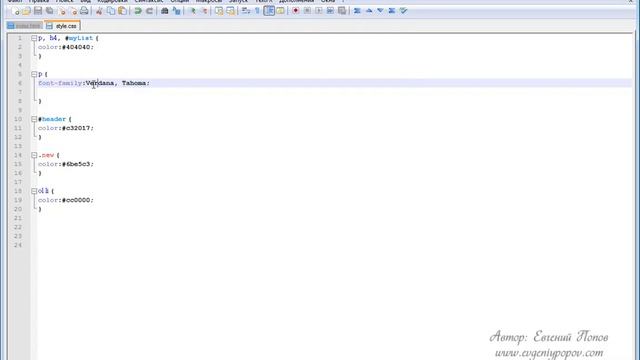Switch to the other document tab beside style.css
The image size is (640, 360).
click(x=24, y=26)
